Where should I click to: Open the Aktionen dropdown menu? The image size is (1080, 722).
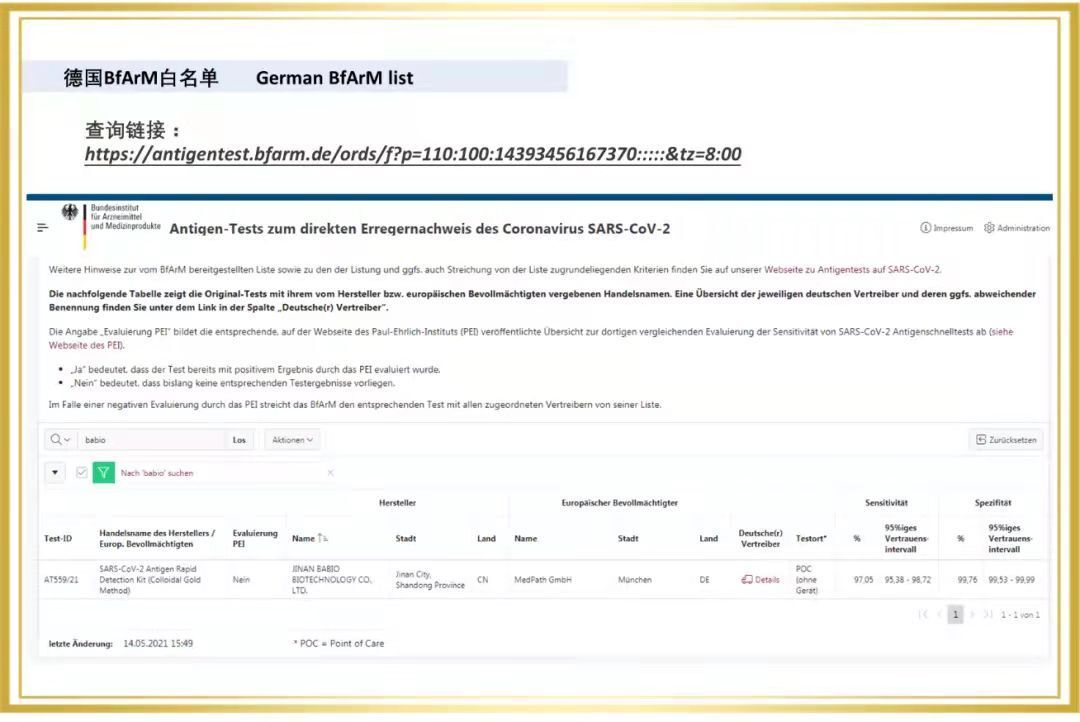coord(293,440)
